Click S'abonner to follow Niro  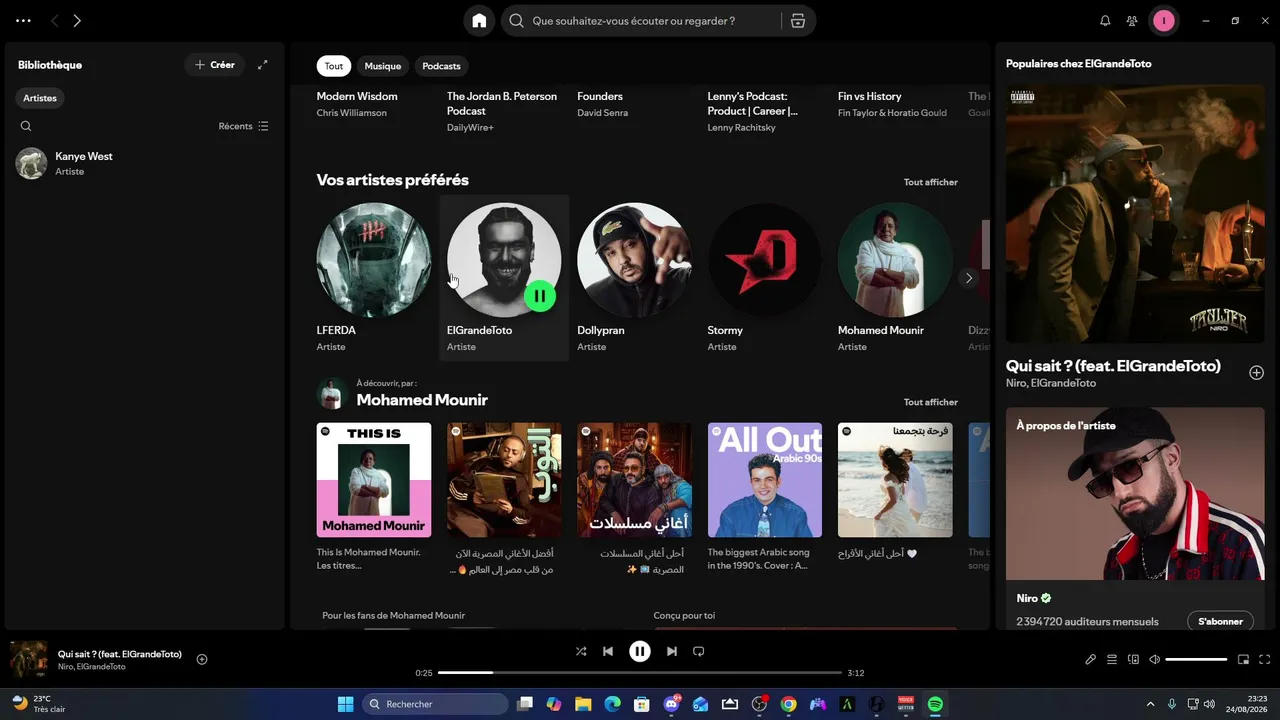[x=1220, y=621]
